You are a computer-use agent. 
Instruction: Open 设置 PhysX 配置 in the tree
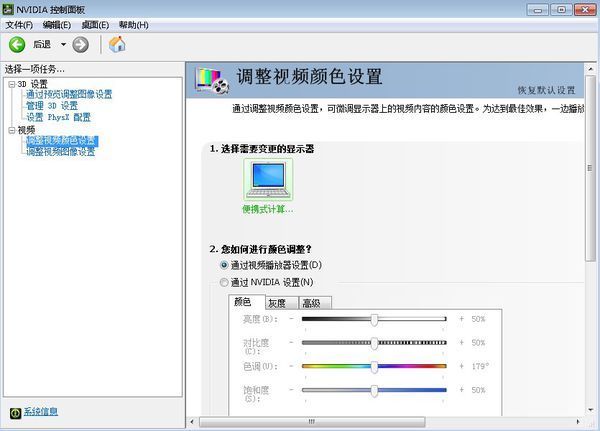[x=58, y=117]
